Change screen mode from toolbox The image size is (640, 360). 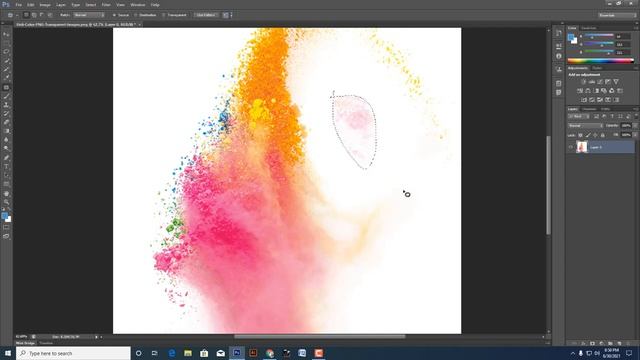tap(6, 236)
